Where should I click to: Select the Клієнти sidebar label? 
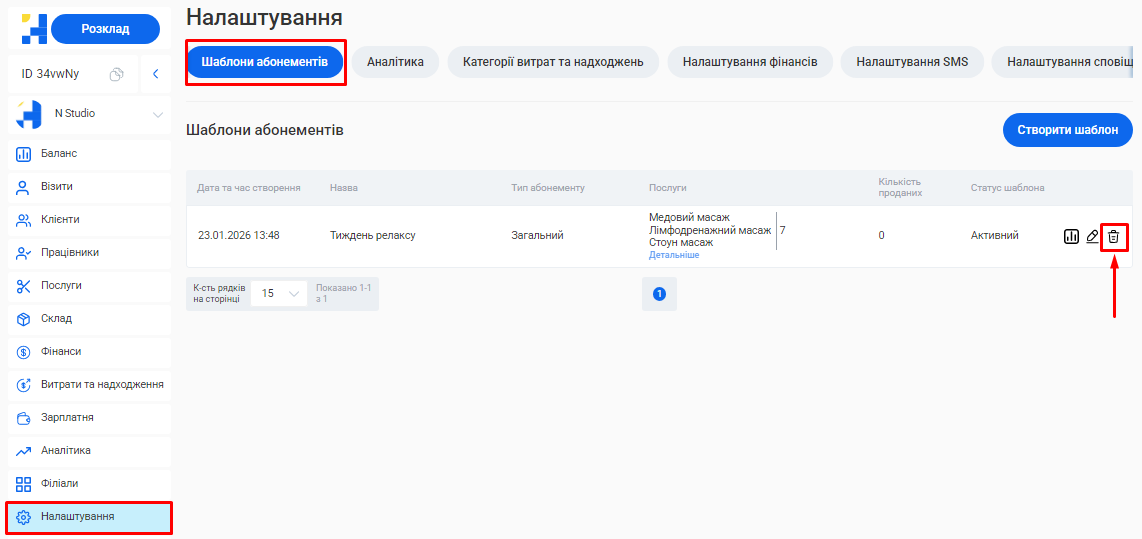click(60, 219)
